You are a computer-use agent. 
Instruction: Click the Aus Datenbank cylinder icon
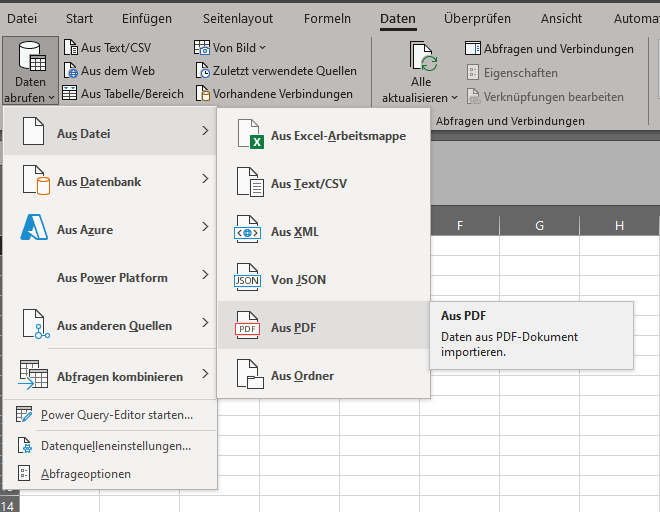(x=36, y=180)
